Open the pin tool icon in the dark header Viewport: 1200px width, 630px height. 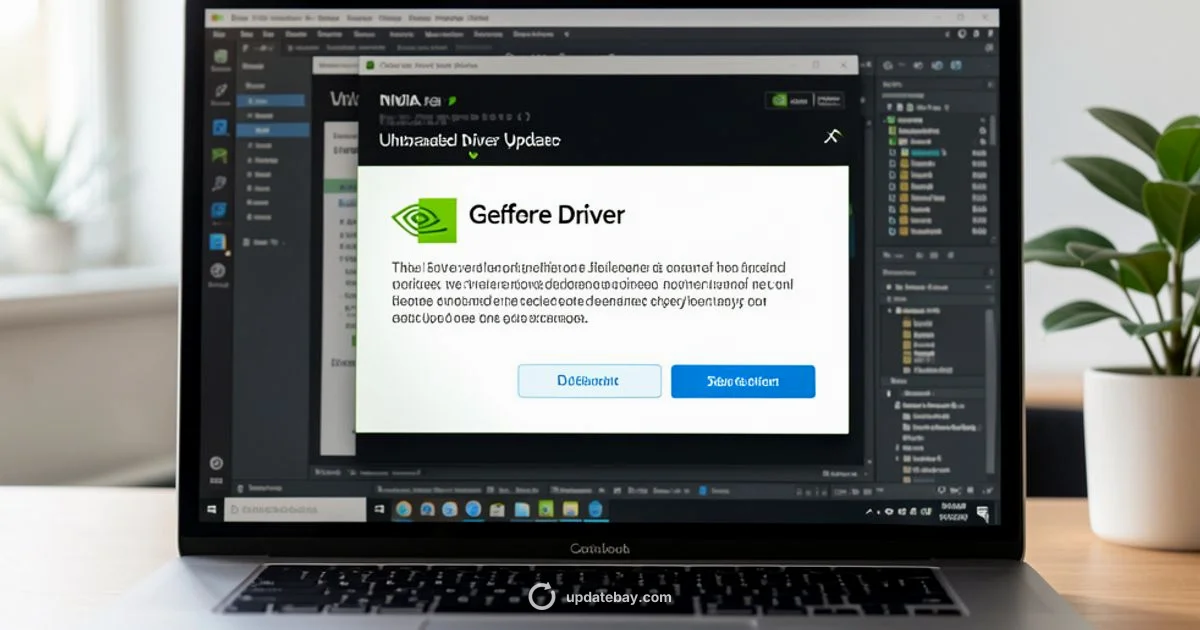coord(832,135)
